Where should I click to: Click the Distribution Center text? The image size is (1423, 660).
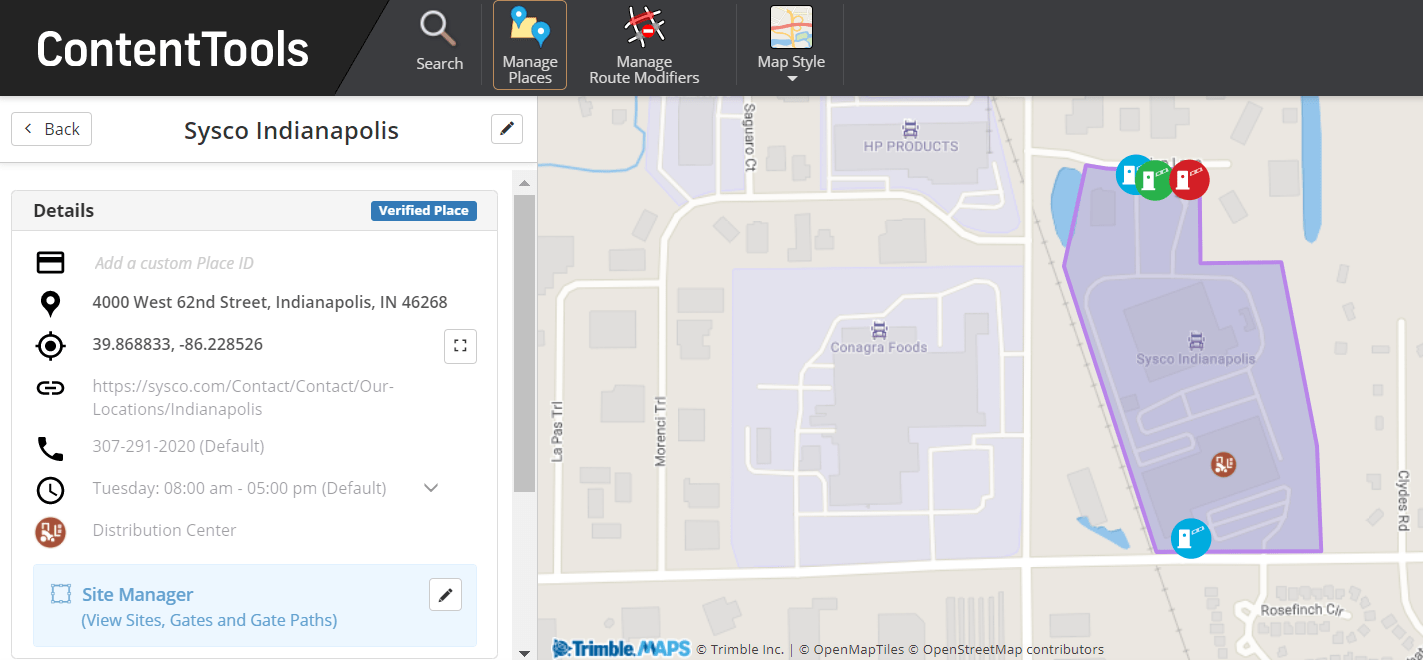pos(164,530)
